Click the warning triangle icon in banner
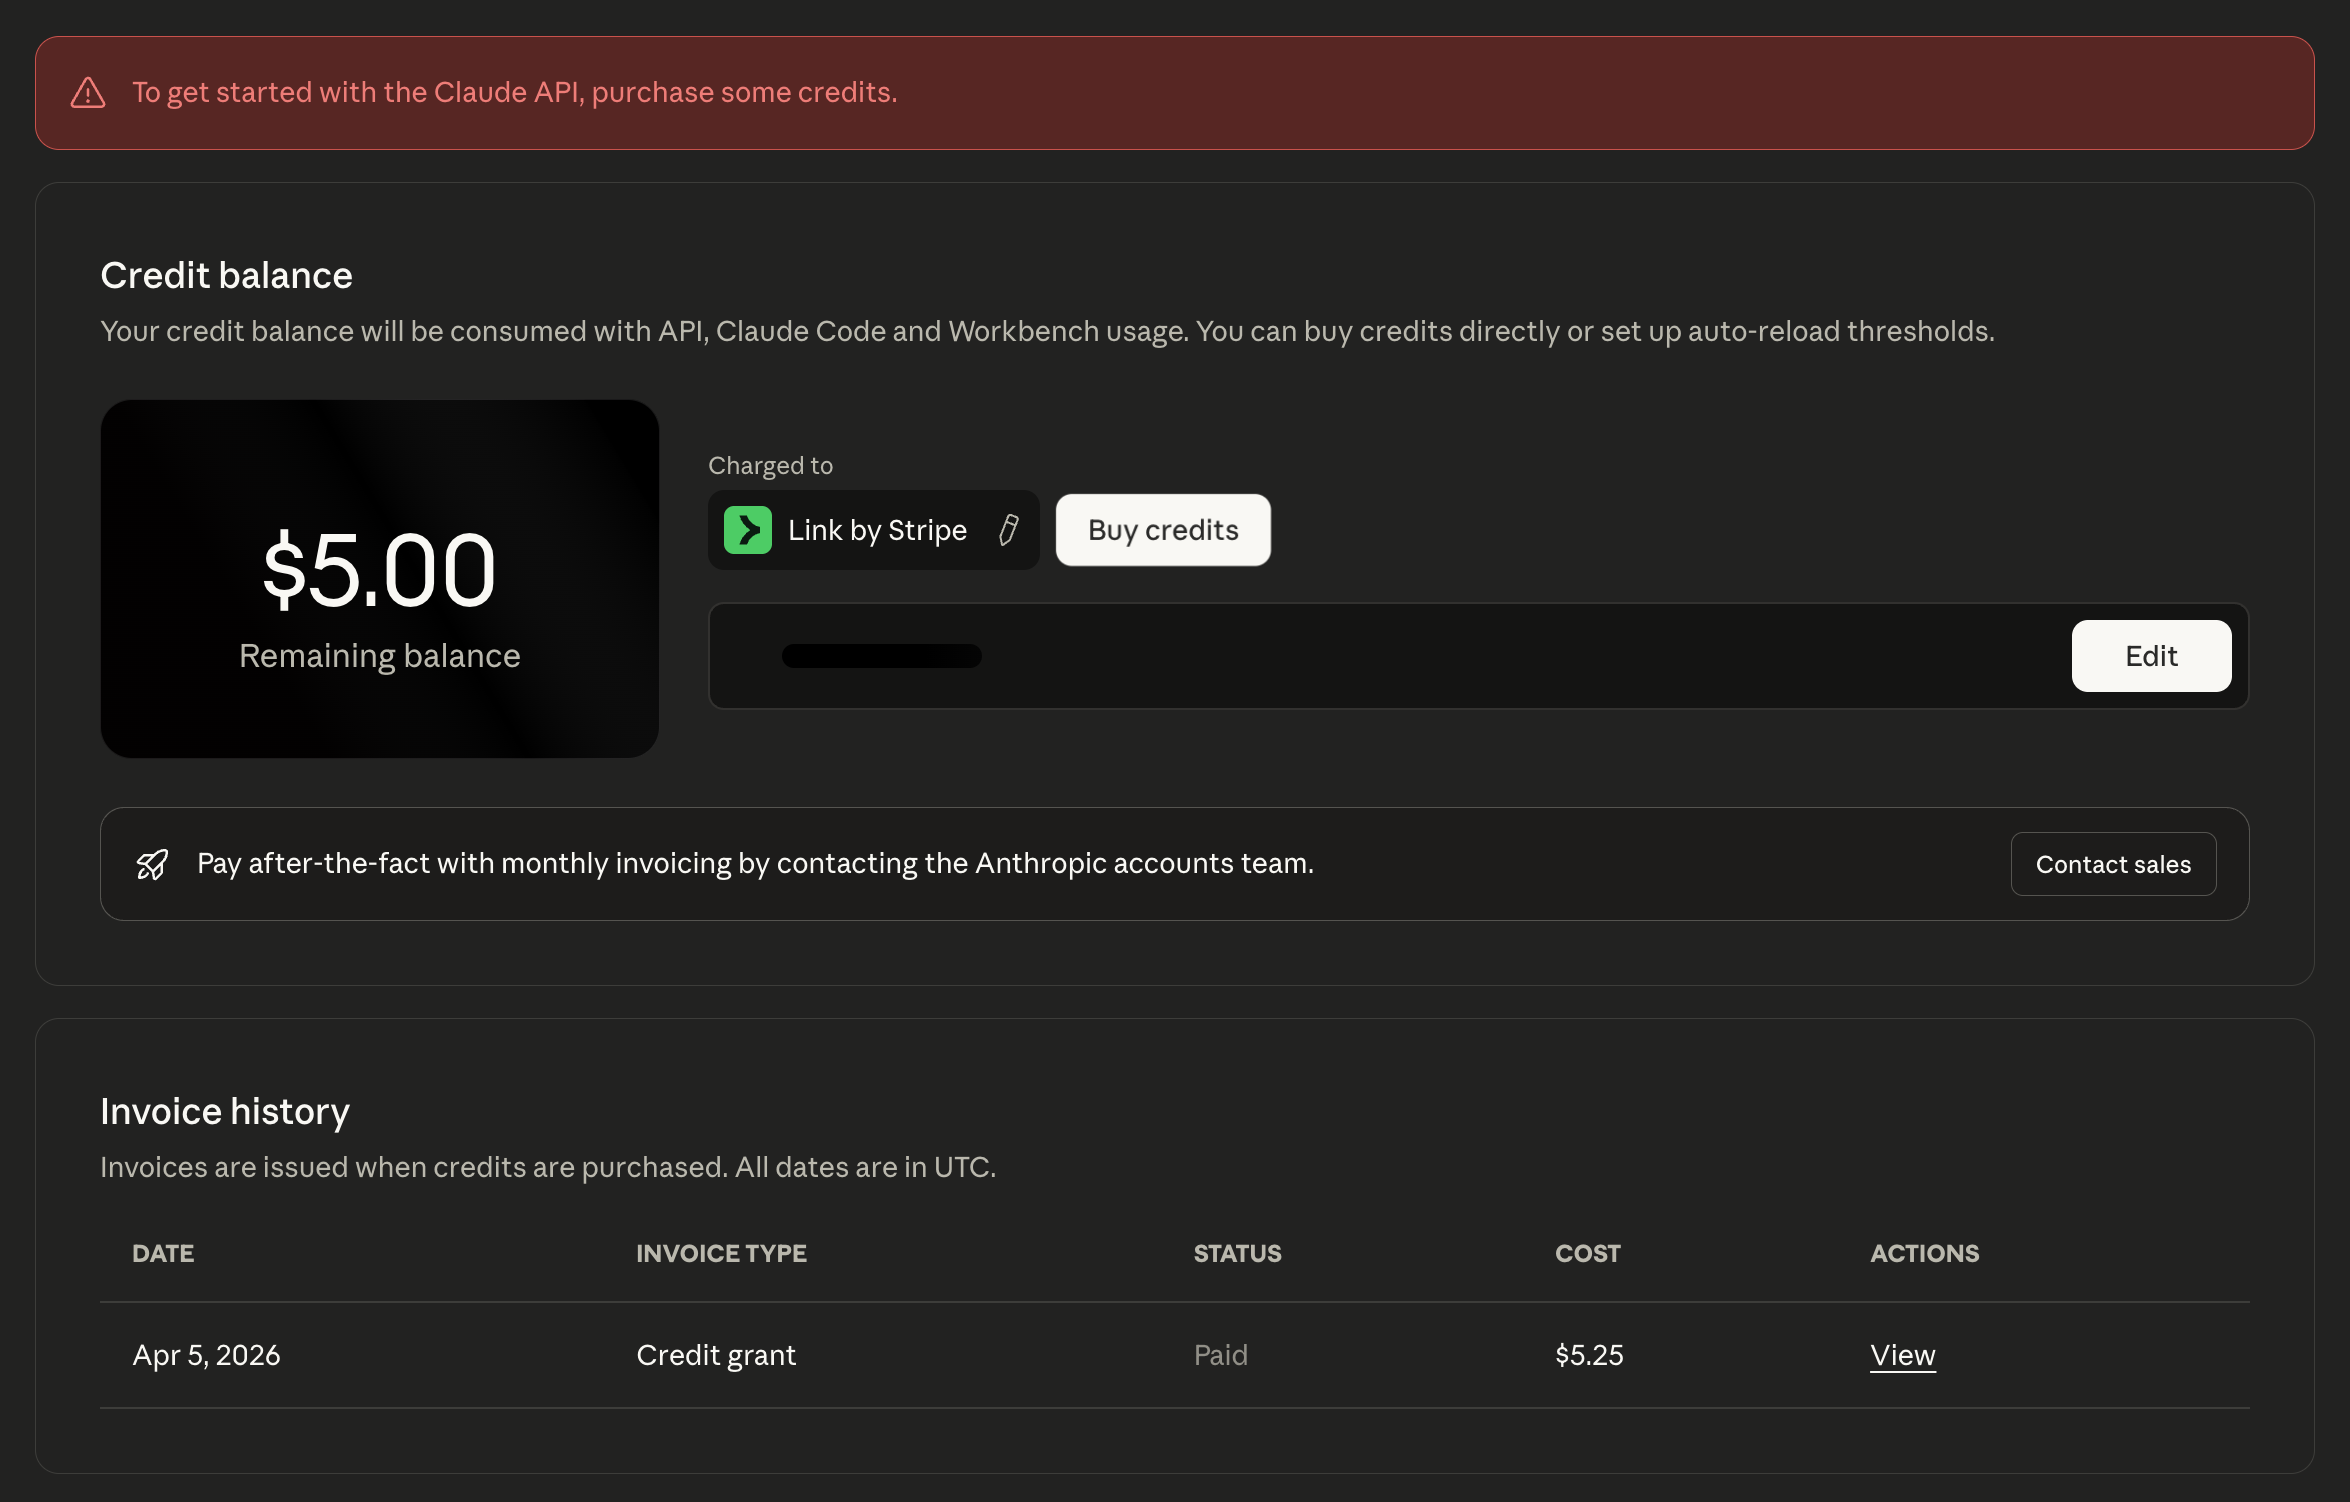The width and height of the screenshot is (2350, 1502). tap(88, 93)
